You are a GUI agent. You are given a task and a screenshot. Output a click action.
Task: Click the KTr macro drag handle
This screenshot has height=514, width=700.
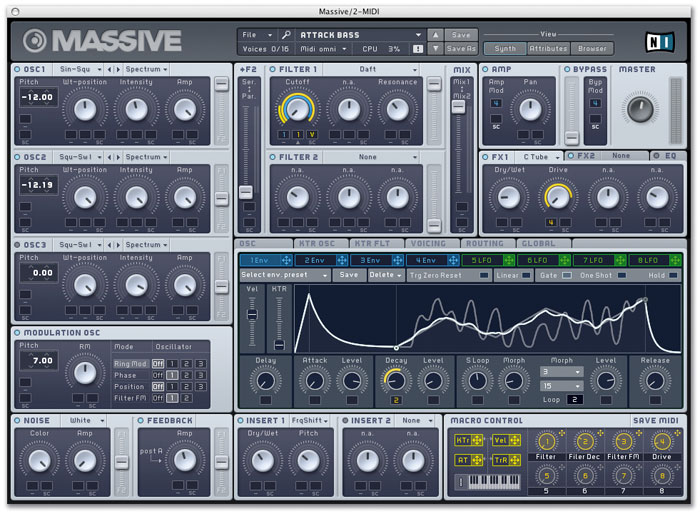point(477,440)
